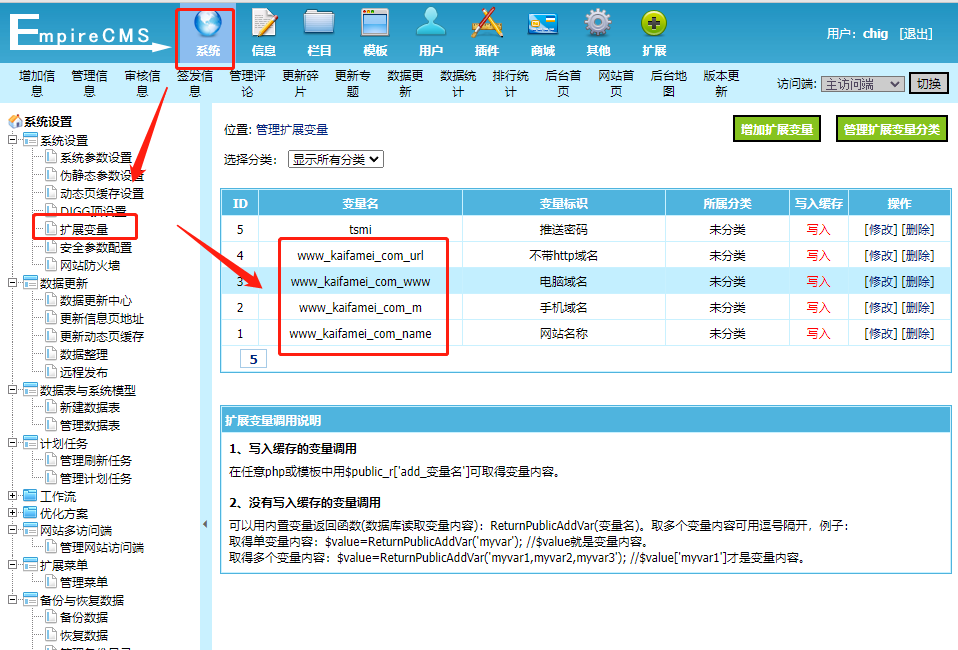958x650 pixels.
Task: Open 扩展变量 in the sidebar tree
Action: pos(84,229)
